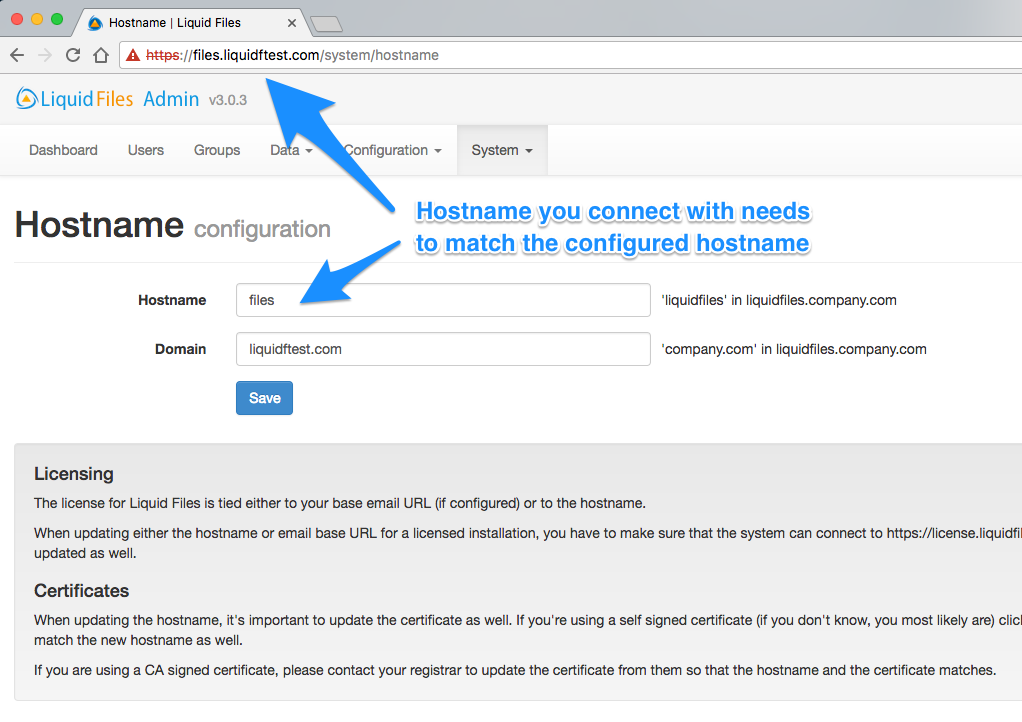The height and width of the screenshot is (722, 1022).
Task: Click the Liquid Files favicon on the browser tab
Action: tap(93, 22)
